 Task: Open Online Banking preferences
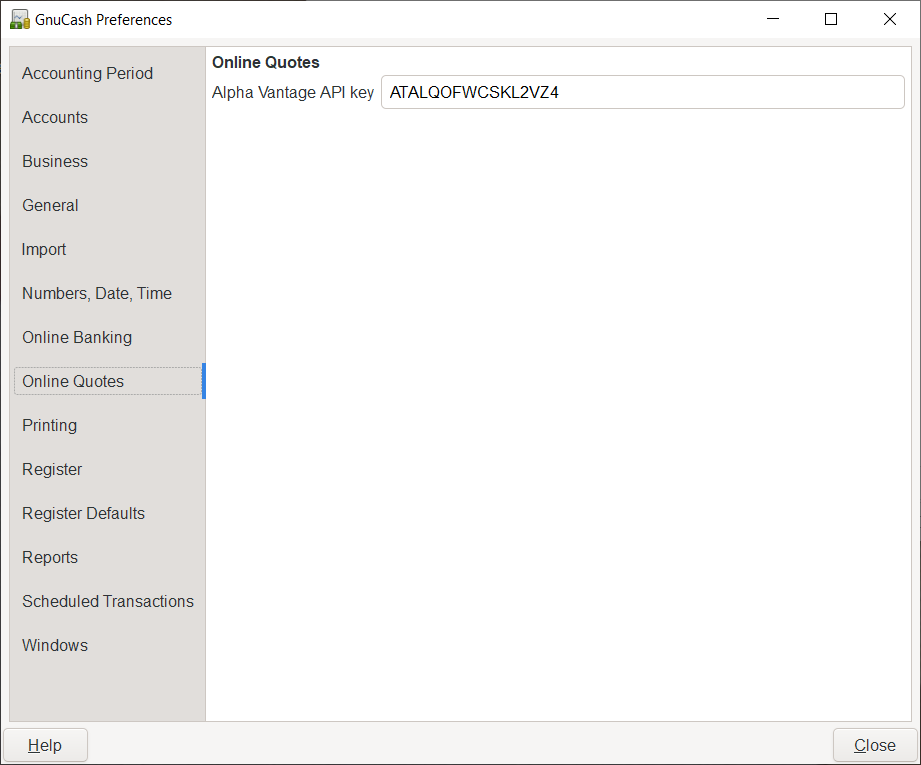(77, 337)
